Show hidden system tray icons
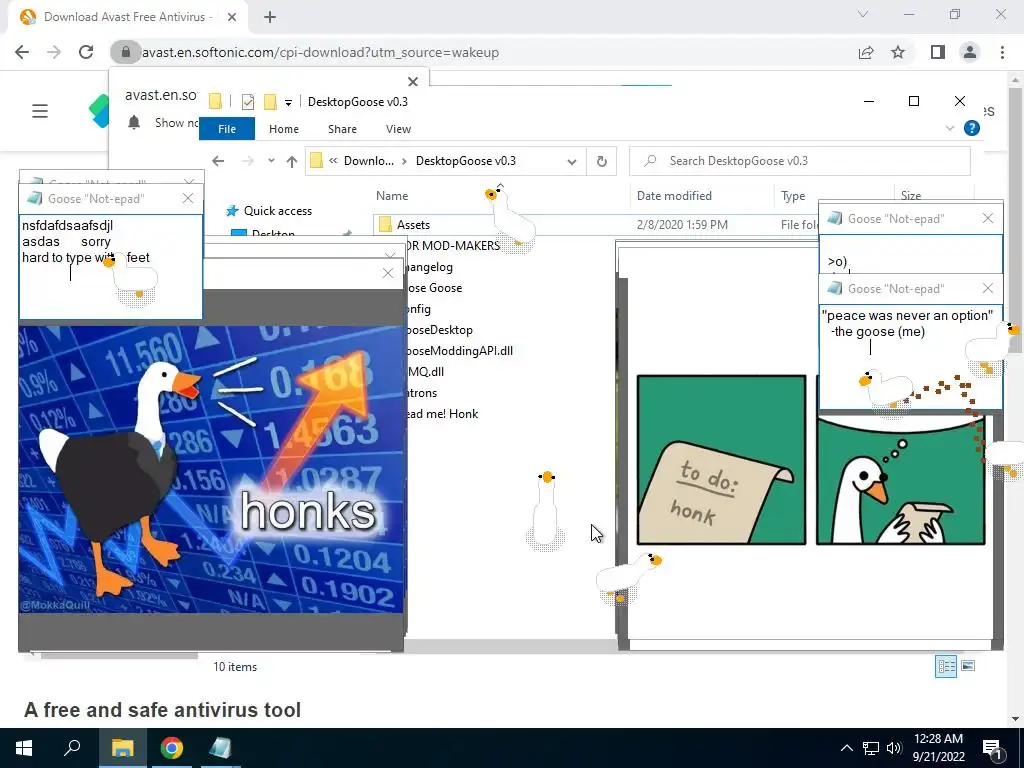 coord(846,748)
